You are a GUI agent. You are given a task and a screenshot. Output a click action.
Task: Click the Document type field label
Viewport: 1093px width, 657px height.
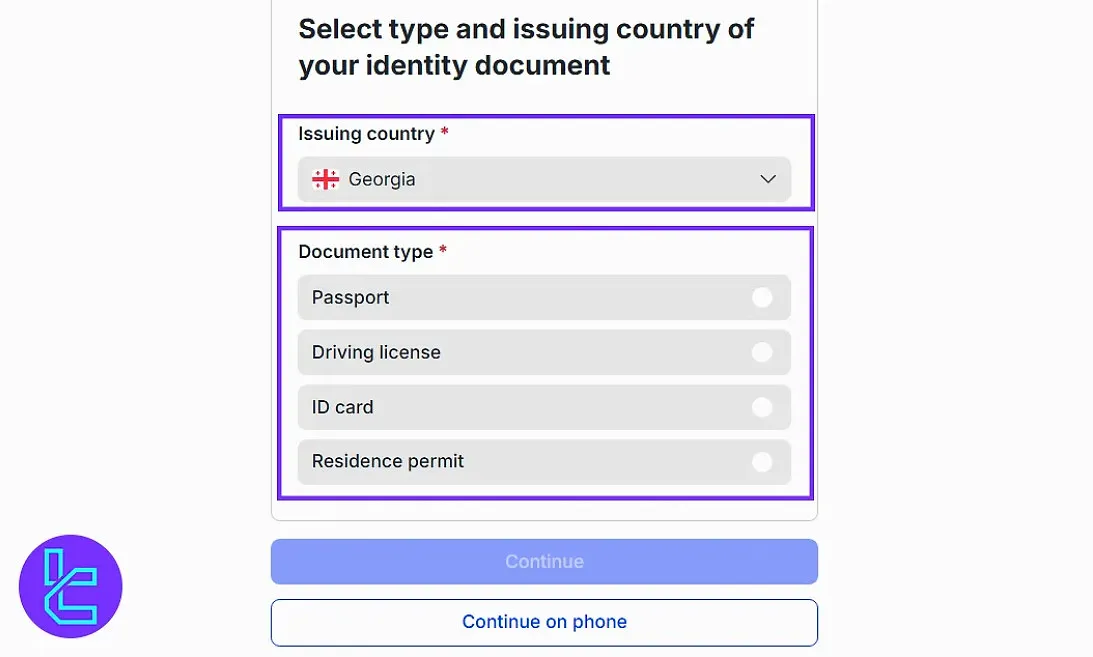365,252
